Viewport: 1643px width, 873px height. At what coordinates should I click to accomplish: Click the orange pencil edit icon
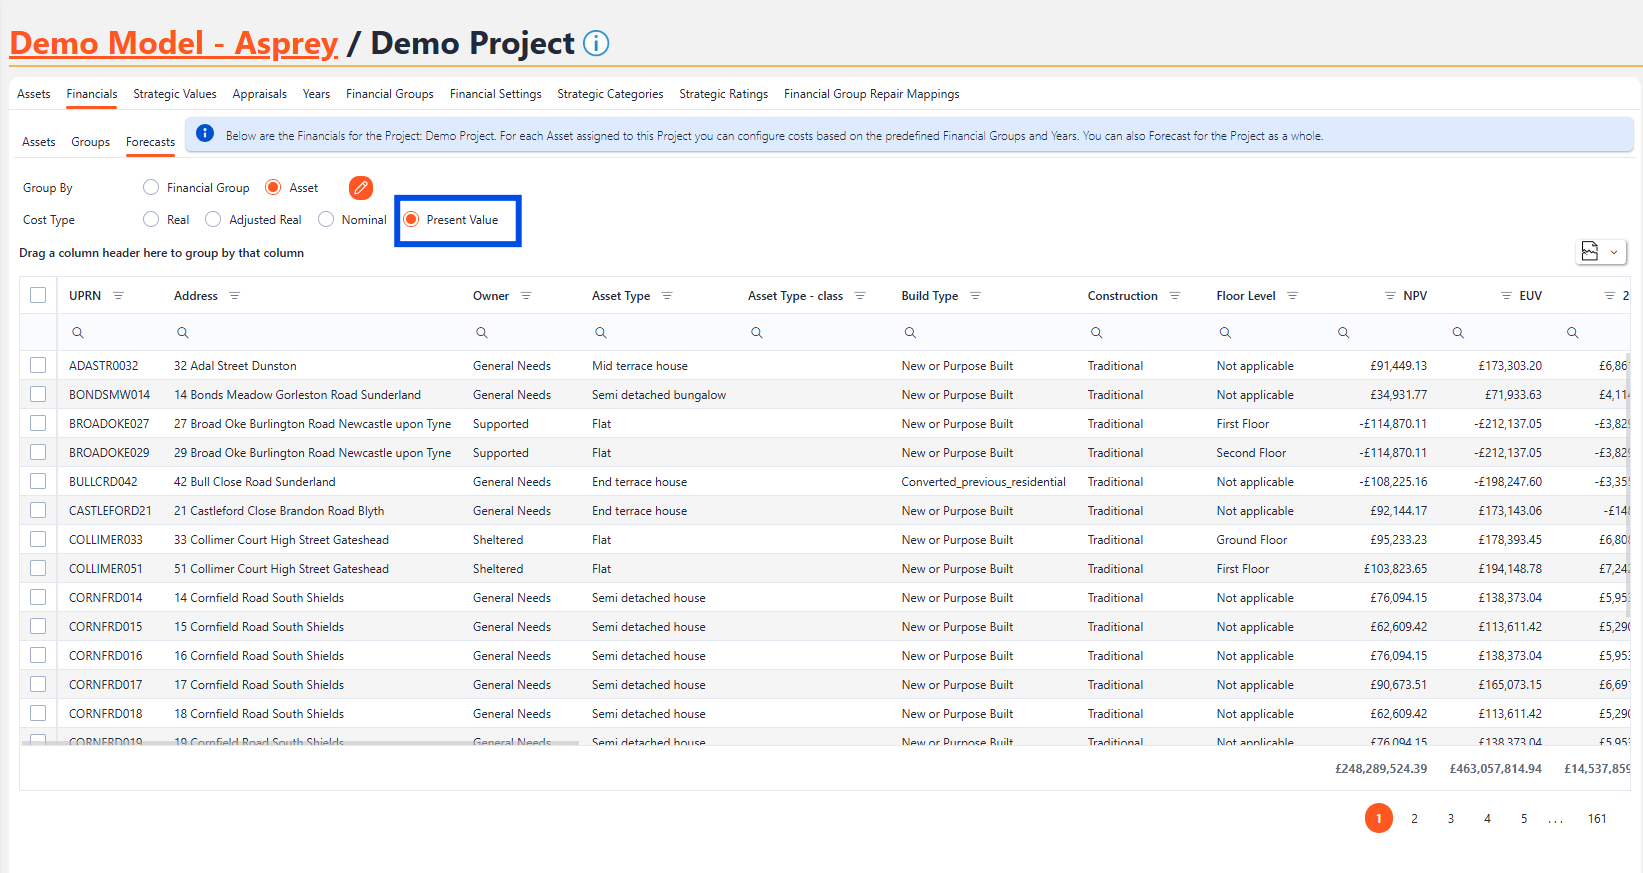point(360,188)
